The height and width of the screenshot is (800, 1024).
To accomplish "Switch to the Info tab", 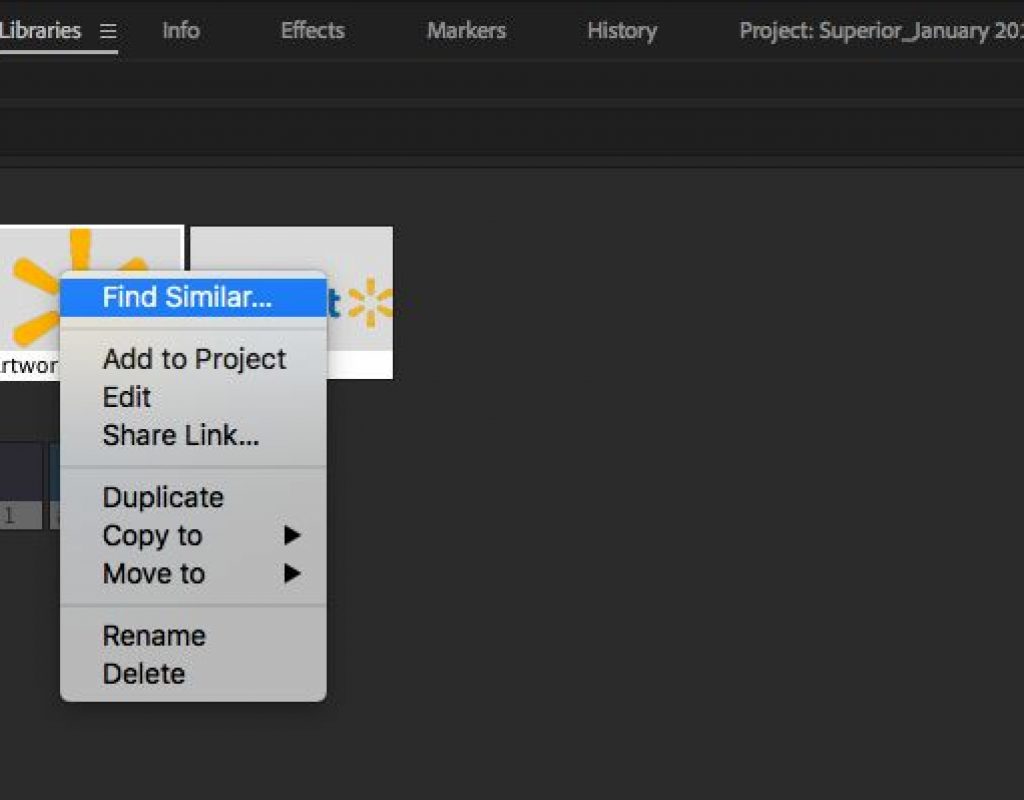I will (181, 31).
